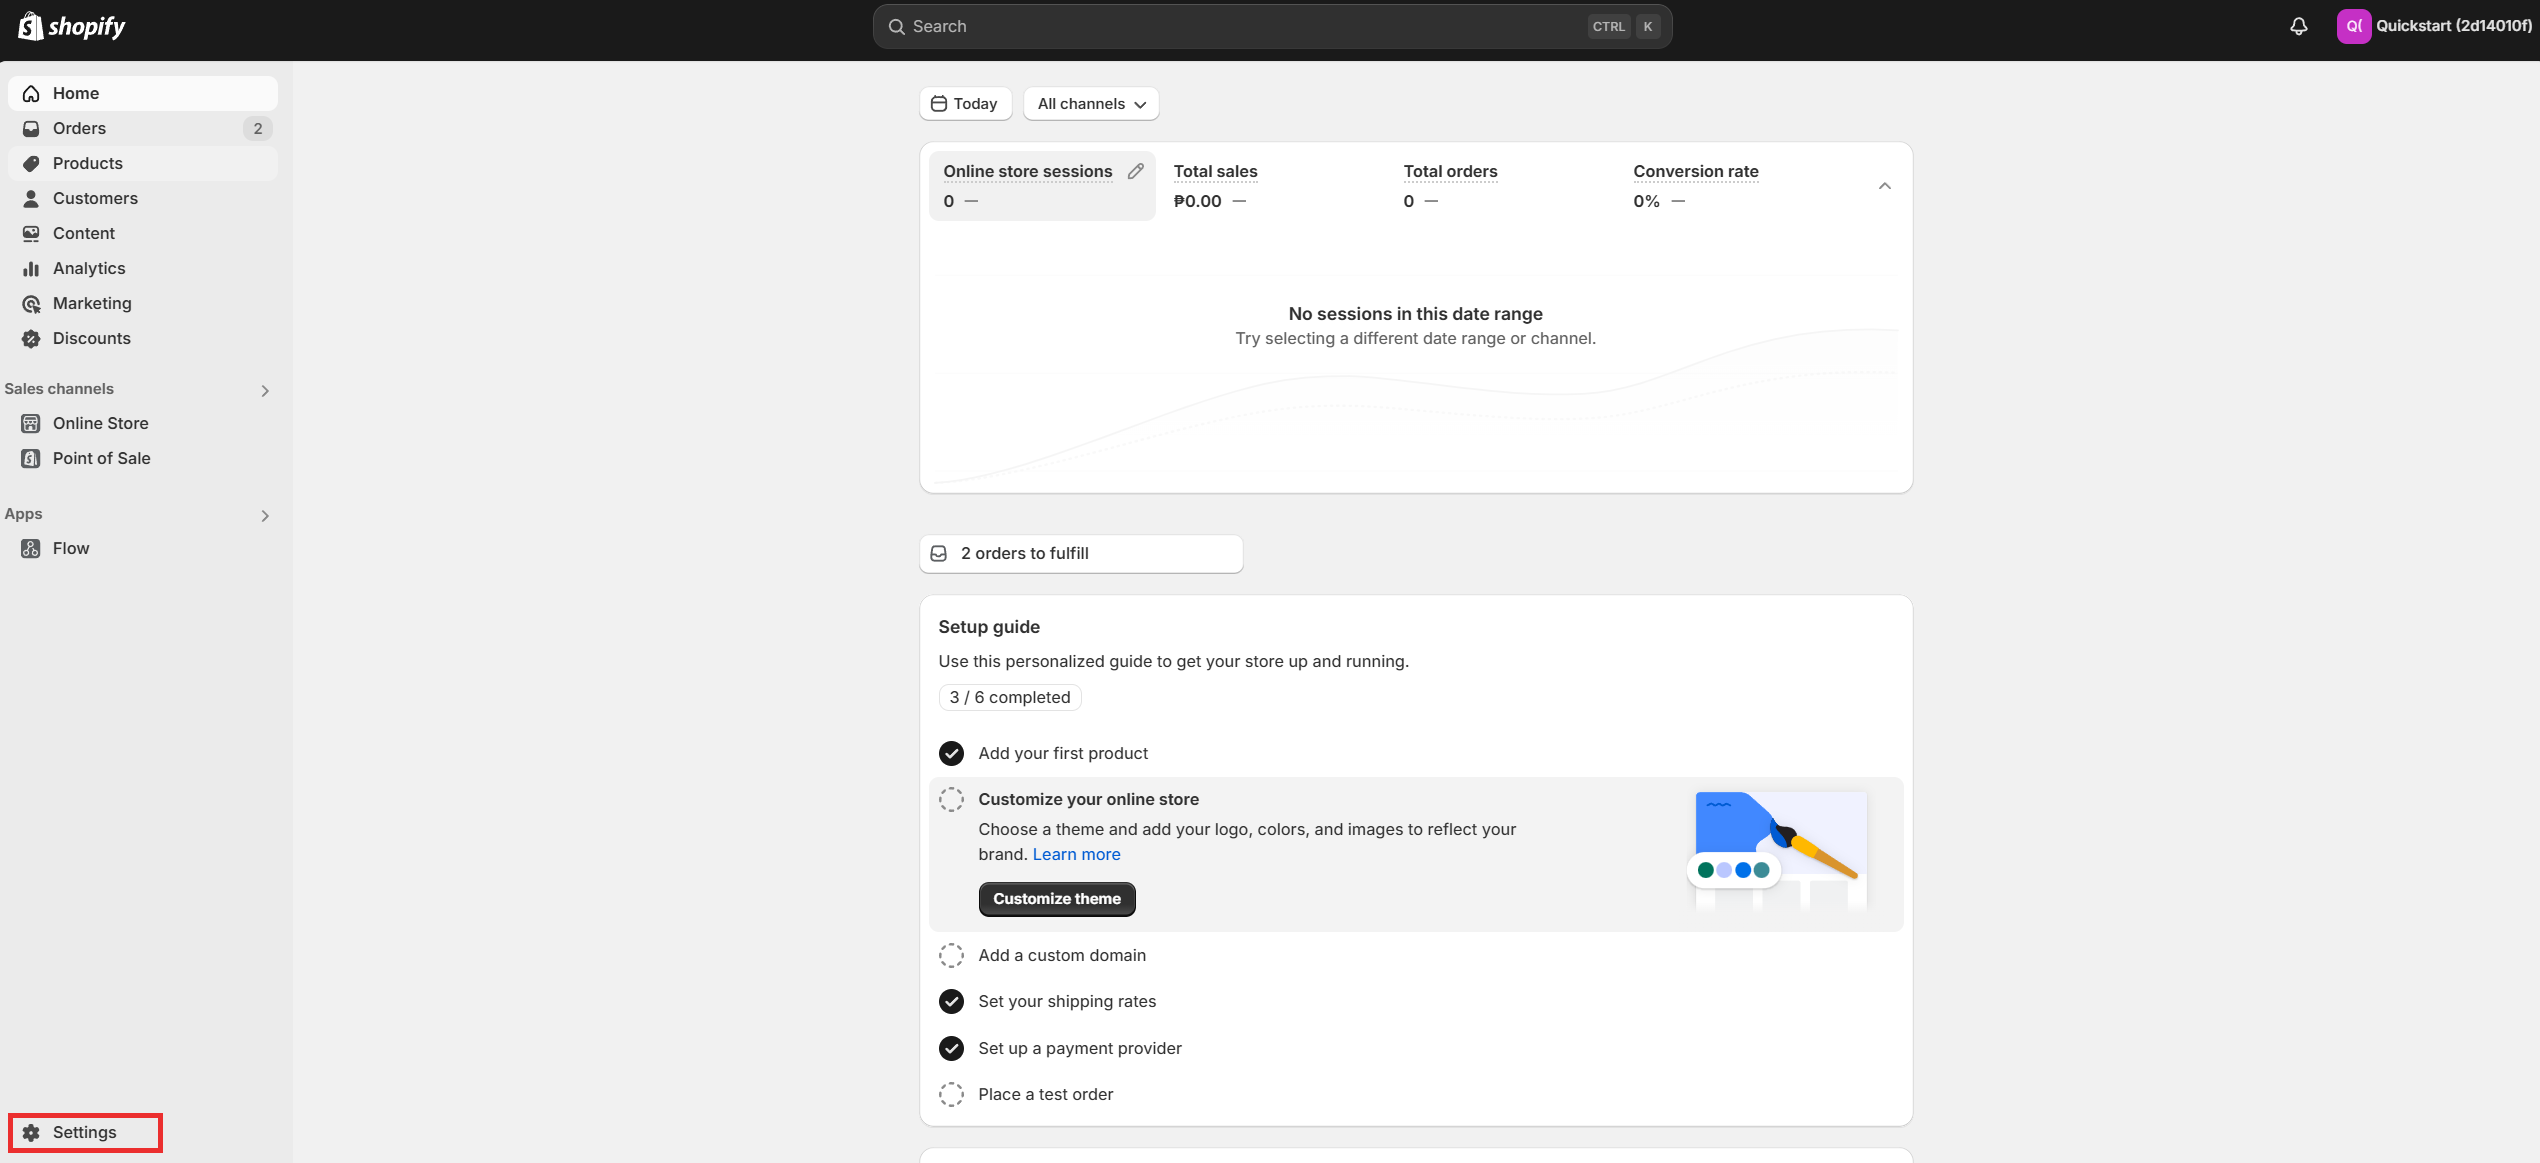Click the Analytics bar chart icon

tap(31, 268)
